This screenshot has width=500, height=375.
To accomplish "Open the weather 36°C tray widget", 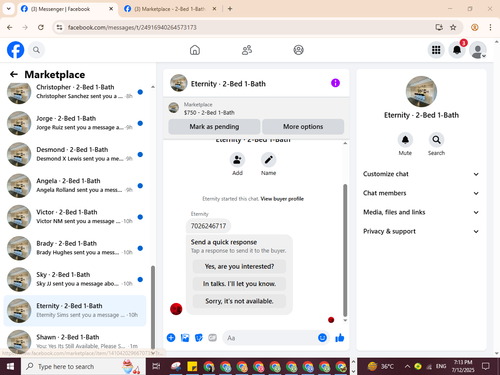I will point(380,367).
